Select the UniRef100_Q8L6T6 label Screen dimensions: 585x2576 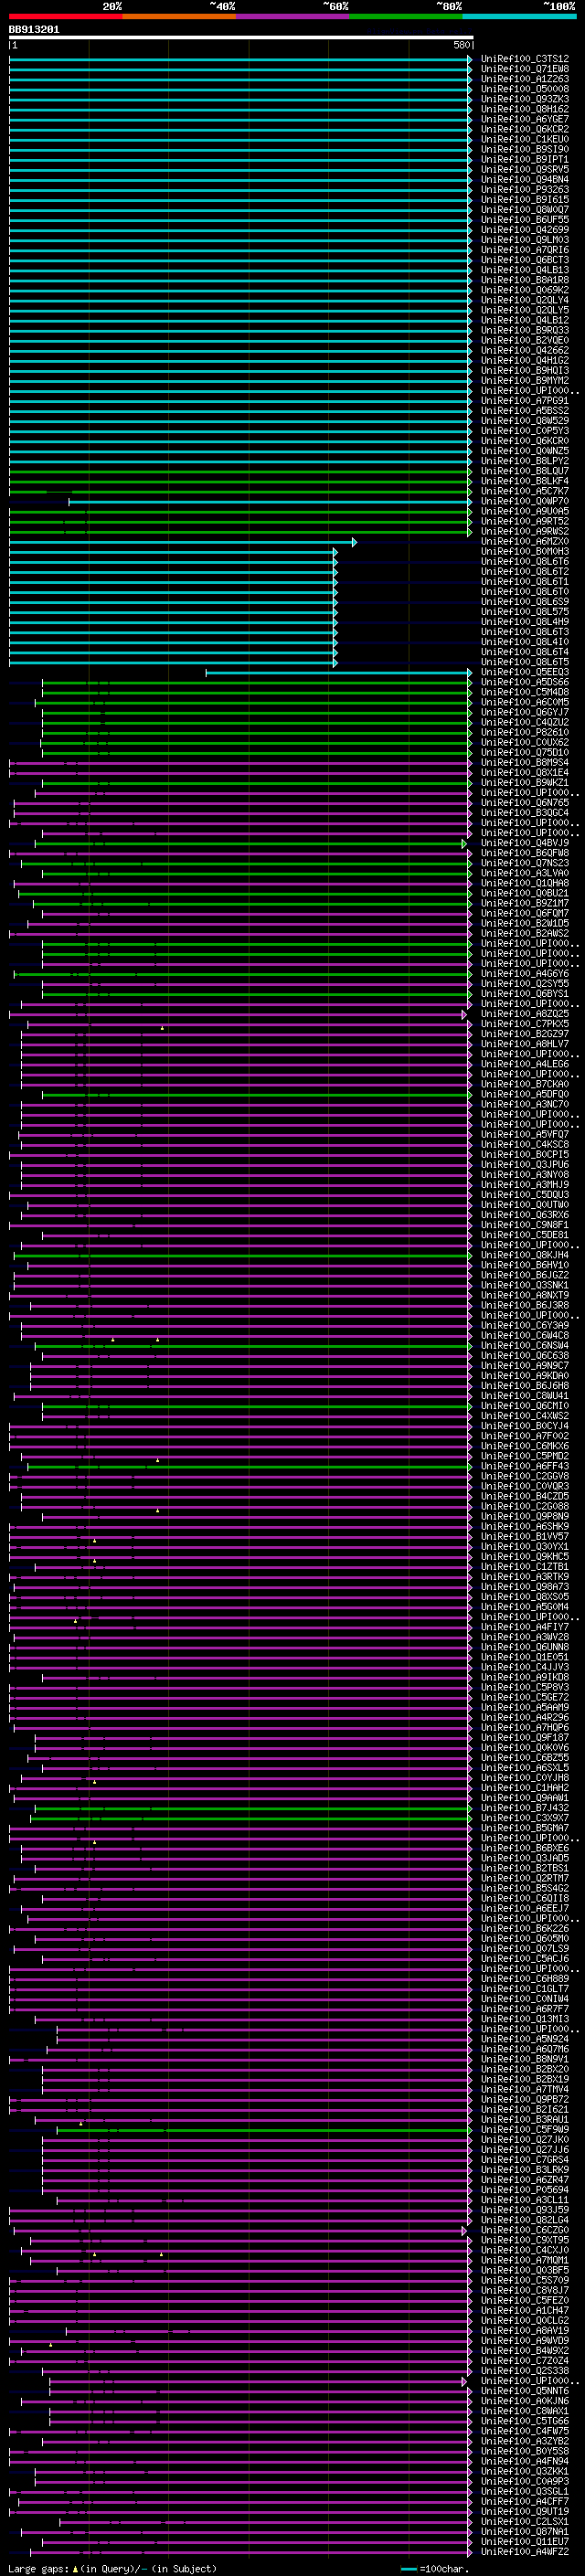point(525,561)
